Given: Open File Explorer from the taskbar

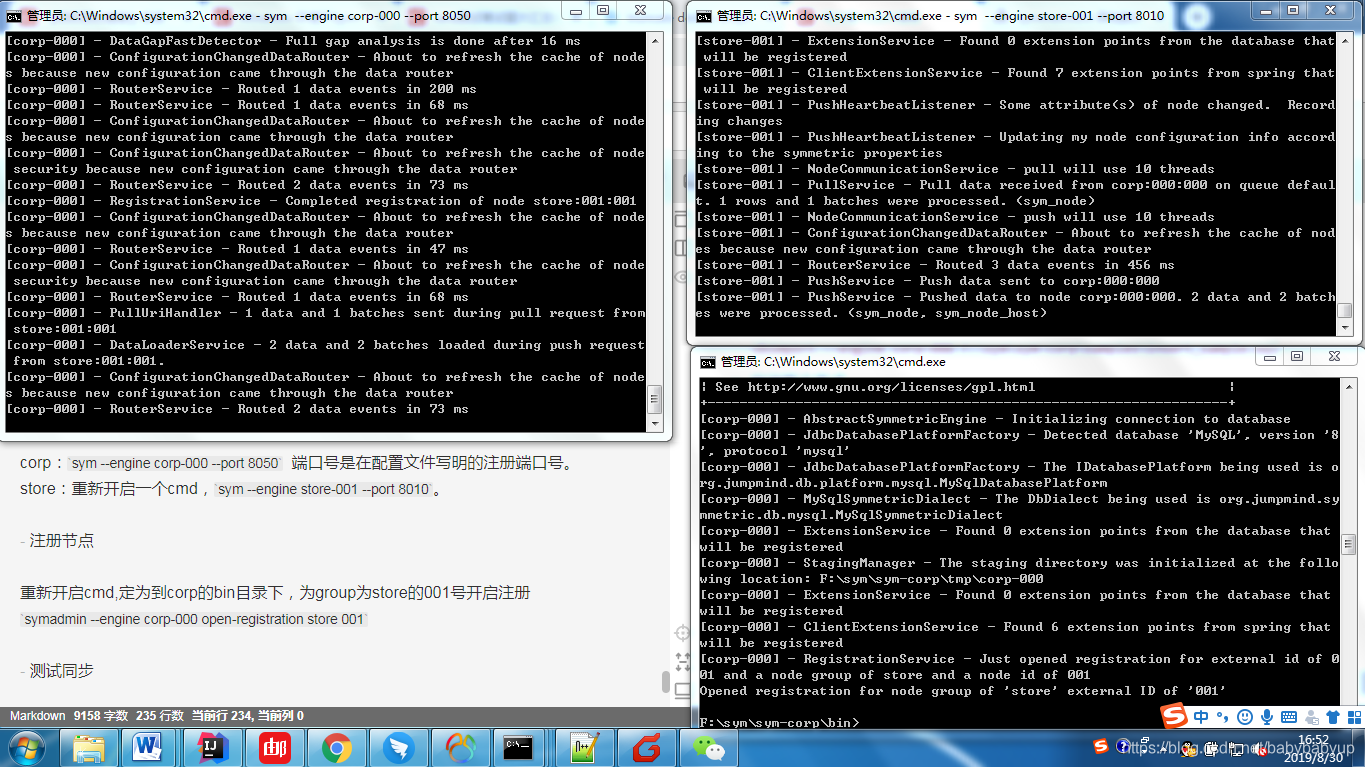Looking at the screenshot, I should [x=89, y=747].
